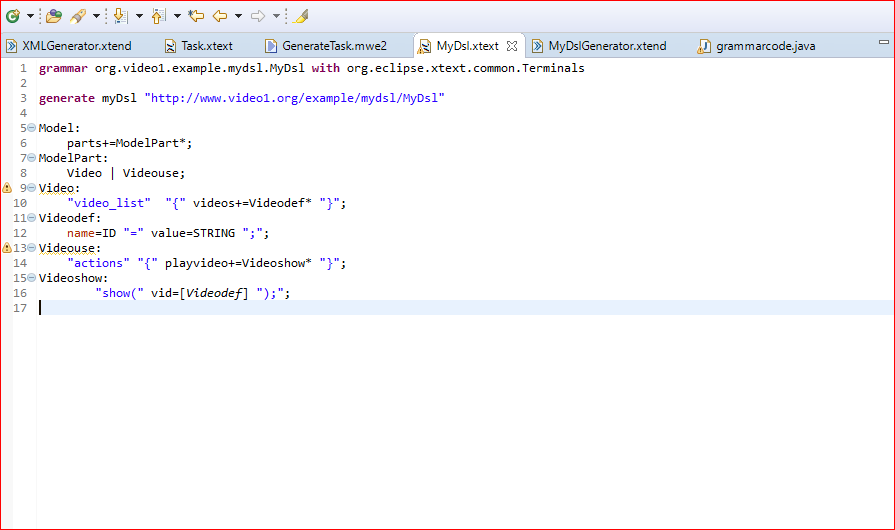Click 'playvideo+=Videoshow*' on line 14
Image resolution: width=895 pixels, height=530 pixels.
239,263
